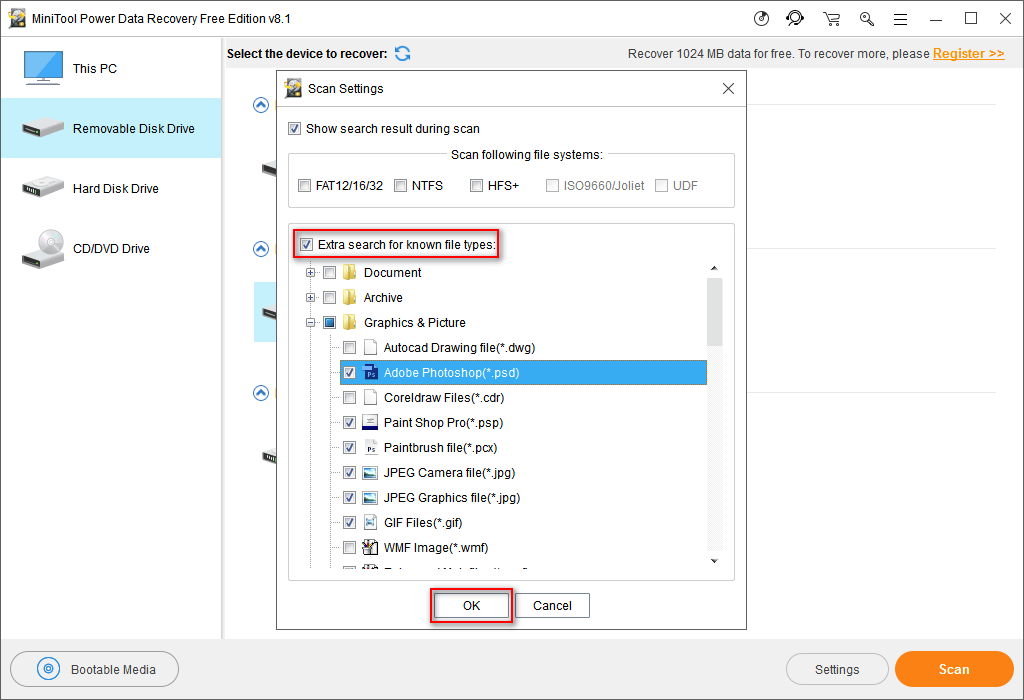Open the support headset icon
This screenshot has height=700, width=1024.
[x=795, y=18]
